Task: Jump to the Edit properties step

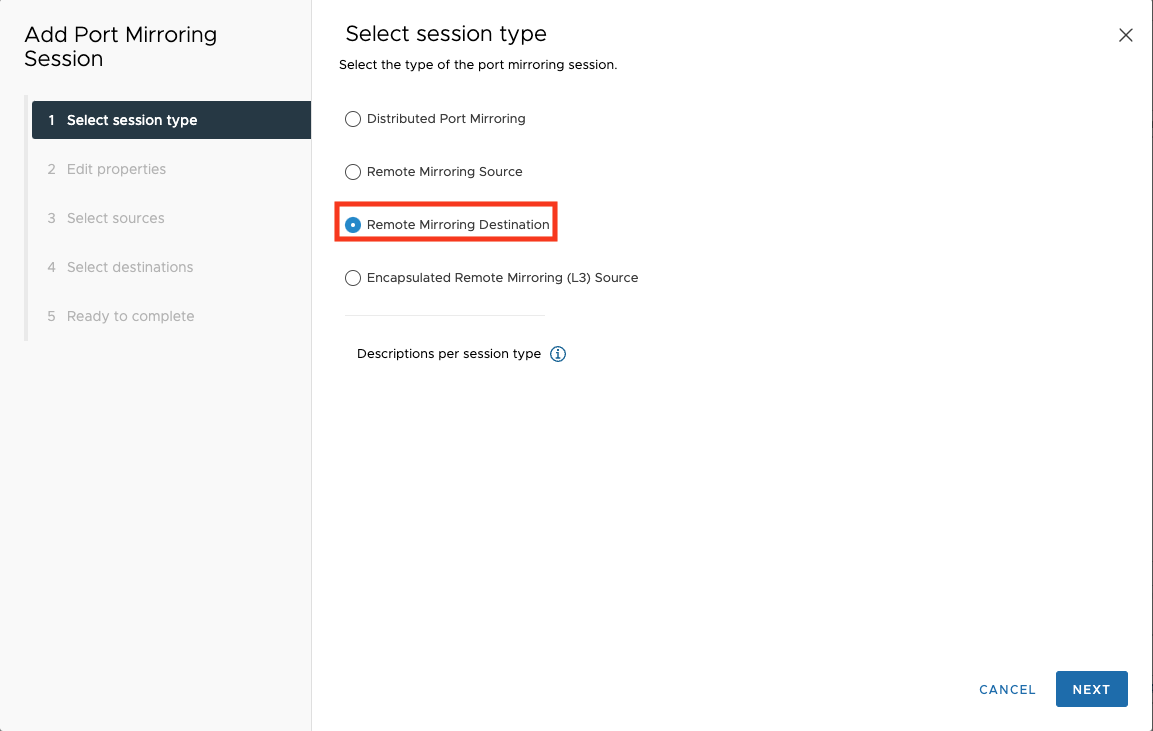Action: coord(116,169)
